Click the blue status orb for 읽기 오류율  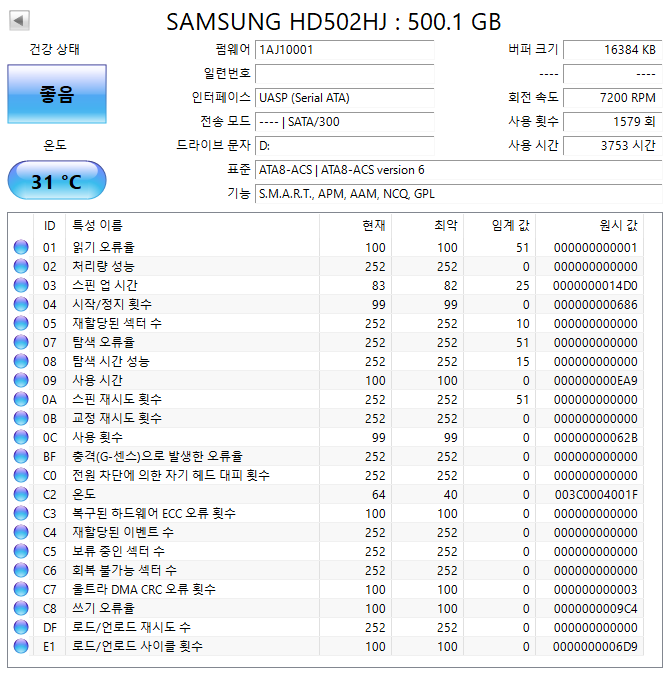(21, 248)
